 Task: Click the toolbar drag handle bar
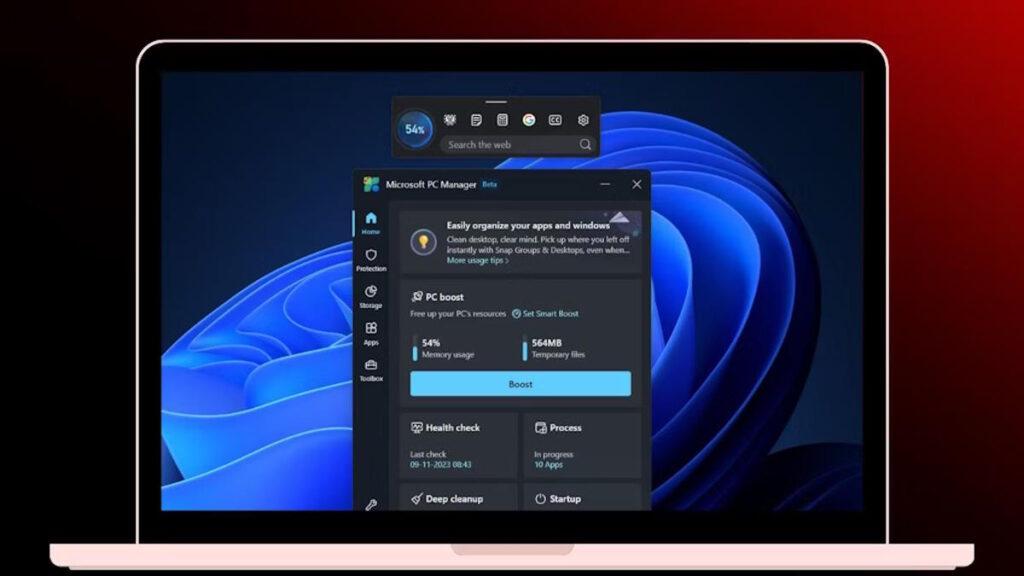pyautogui.click(x=496, y=102)
